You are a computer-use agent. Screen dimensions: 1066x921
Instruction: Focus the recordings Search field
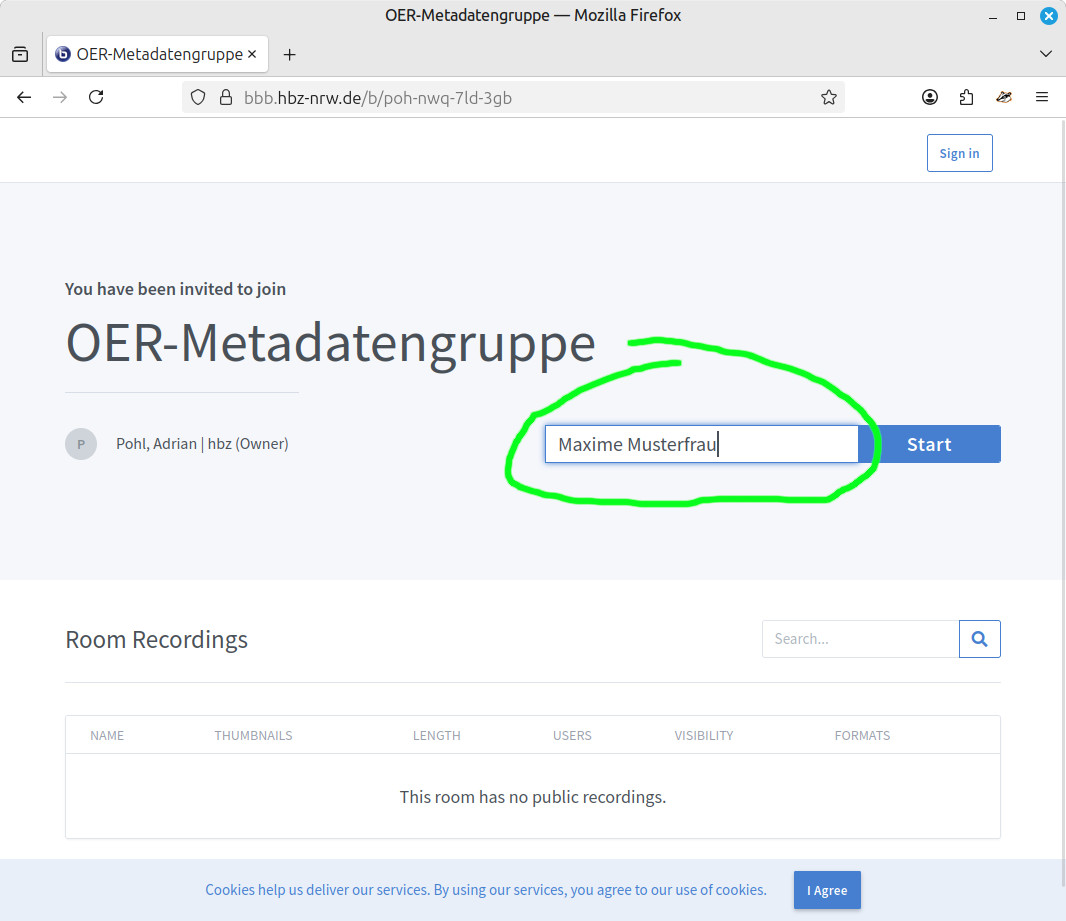[x=860, y=639]
